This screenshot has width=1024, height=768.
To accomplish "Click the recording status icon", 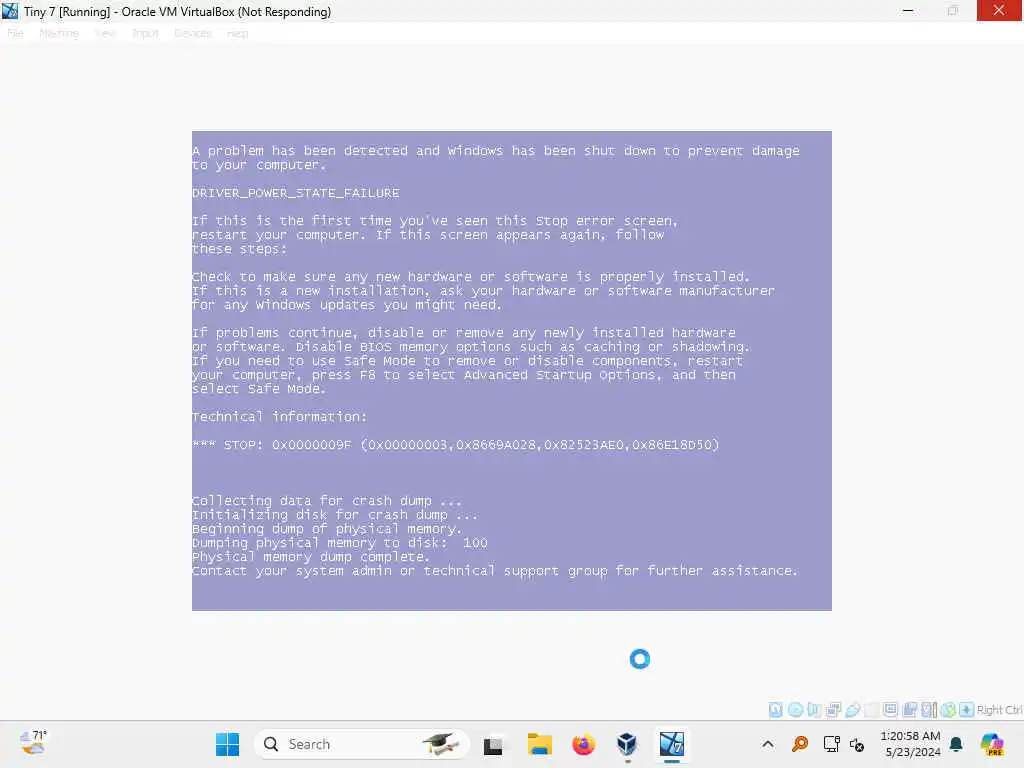I will coord(909,710).
